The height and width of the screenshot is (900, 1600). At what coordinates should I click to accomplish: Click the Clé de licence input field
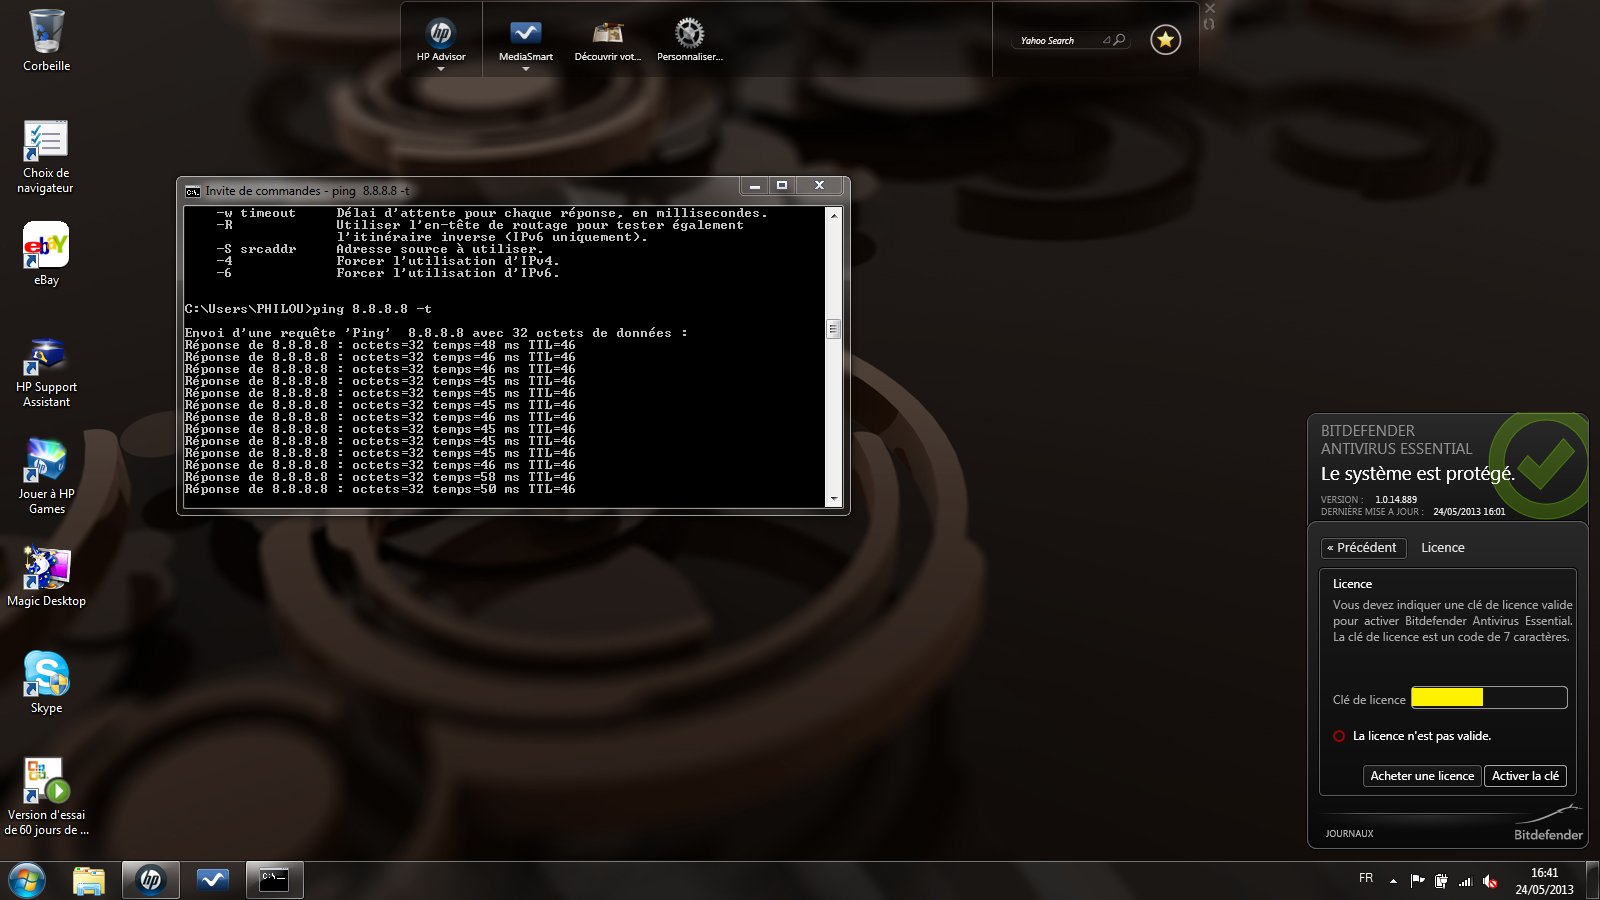click(1488, 698)
